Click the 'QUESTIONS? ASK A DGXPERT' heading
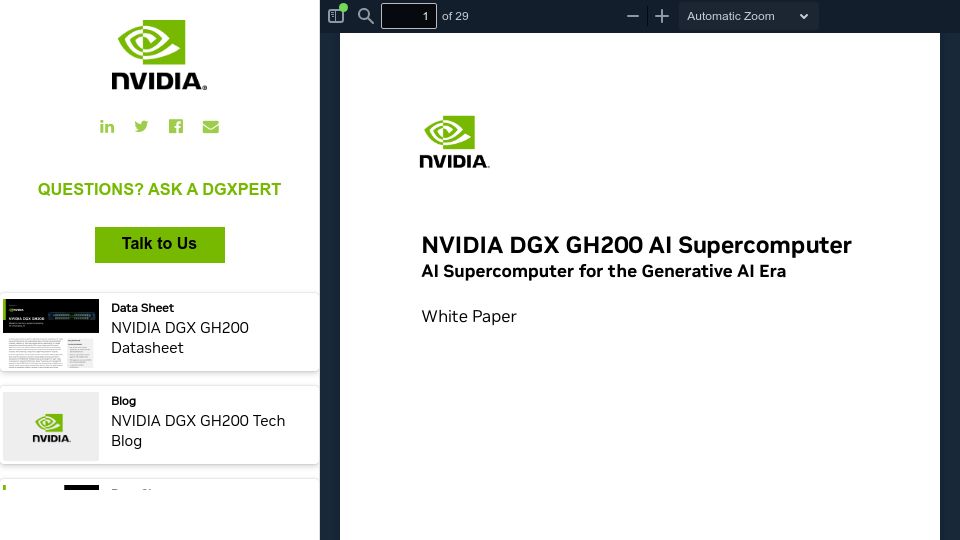 [159, 189]
